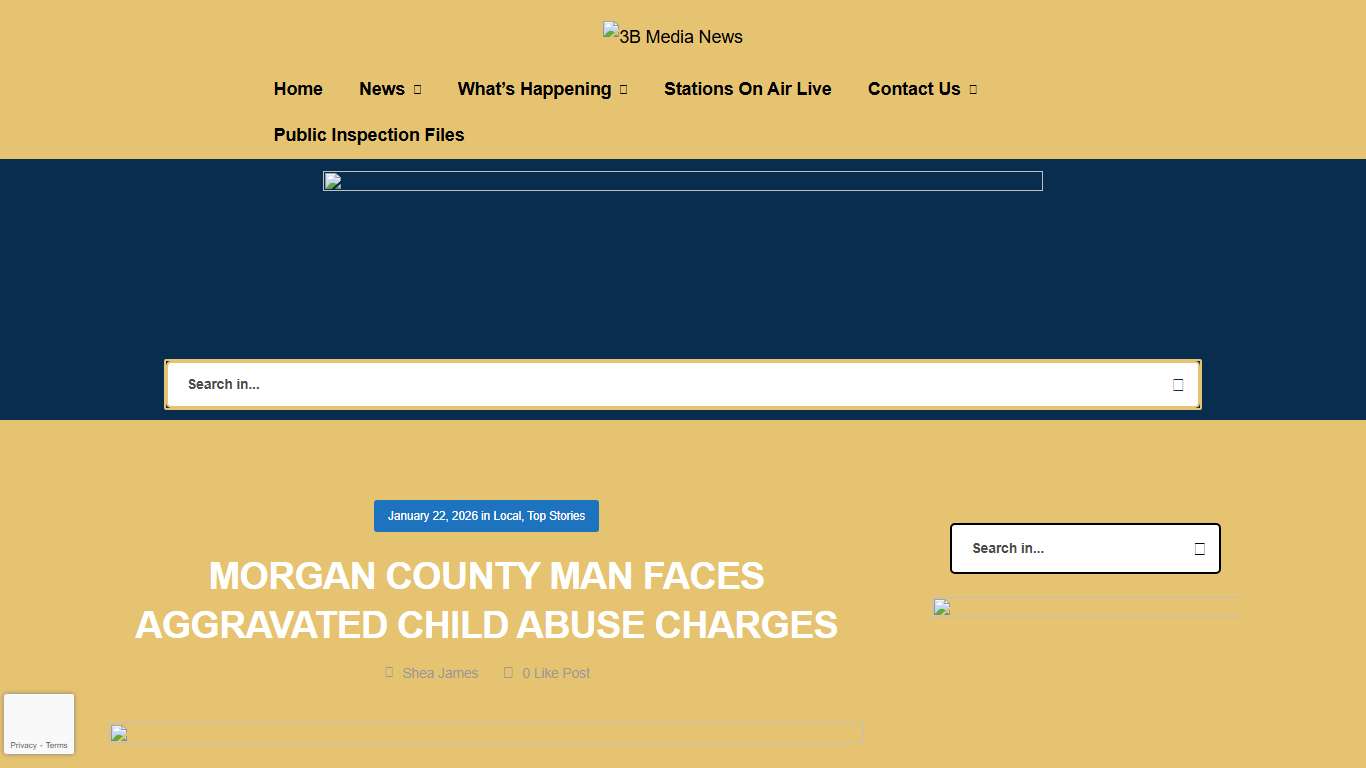
Task: Click the reCAPTCHA badge icon
Action: point(39,717)
